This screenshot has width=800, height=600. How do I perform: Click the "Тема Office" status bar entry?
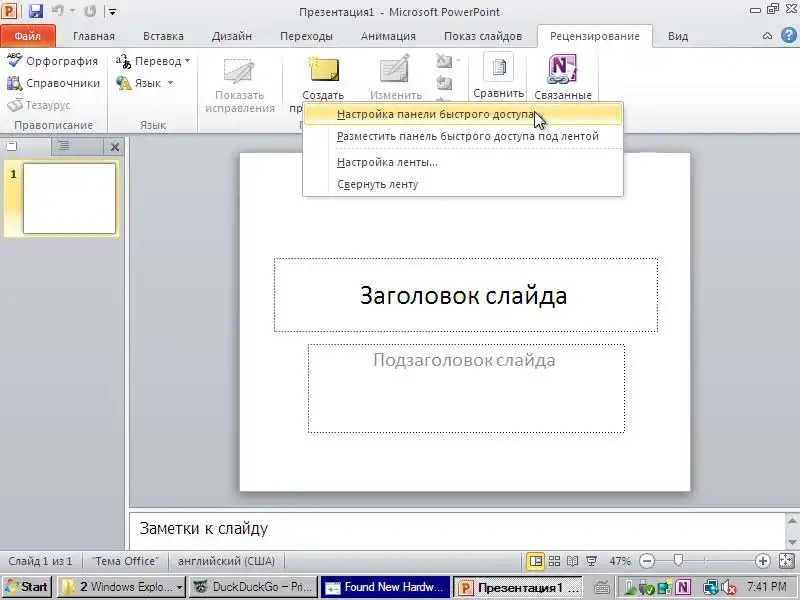pos(126,561)
